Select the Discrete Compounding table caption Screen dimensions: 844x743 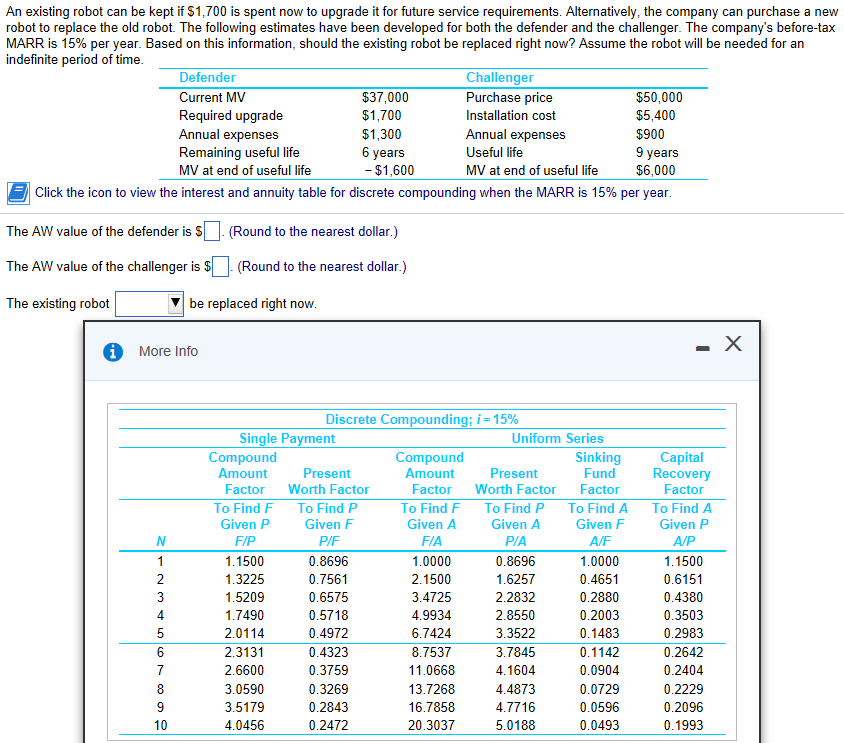pos(421,419)
